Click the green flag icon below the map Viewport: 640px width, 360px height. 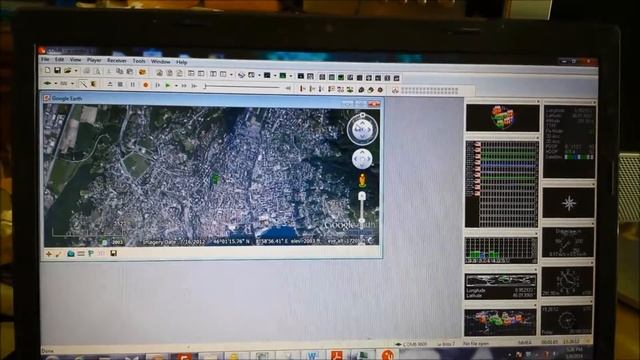91,254
